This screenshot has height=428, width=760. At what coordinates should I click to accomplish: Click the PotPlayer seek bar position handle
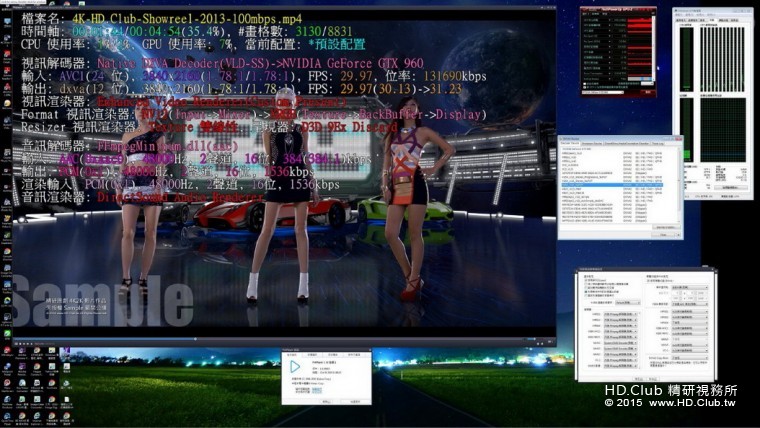tap(195, 339)
